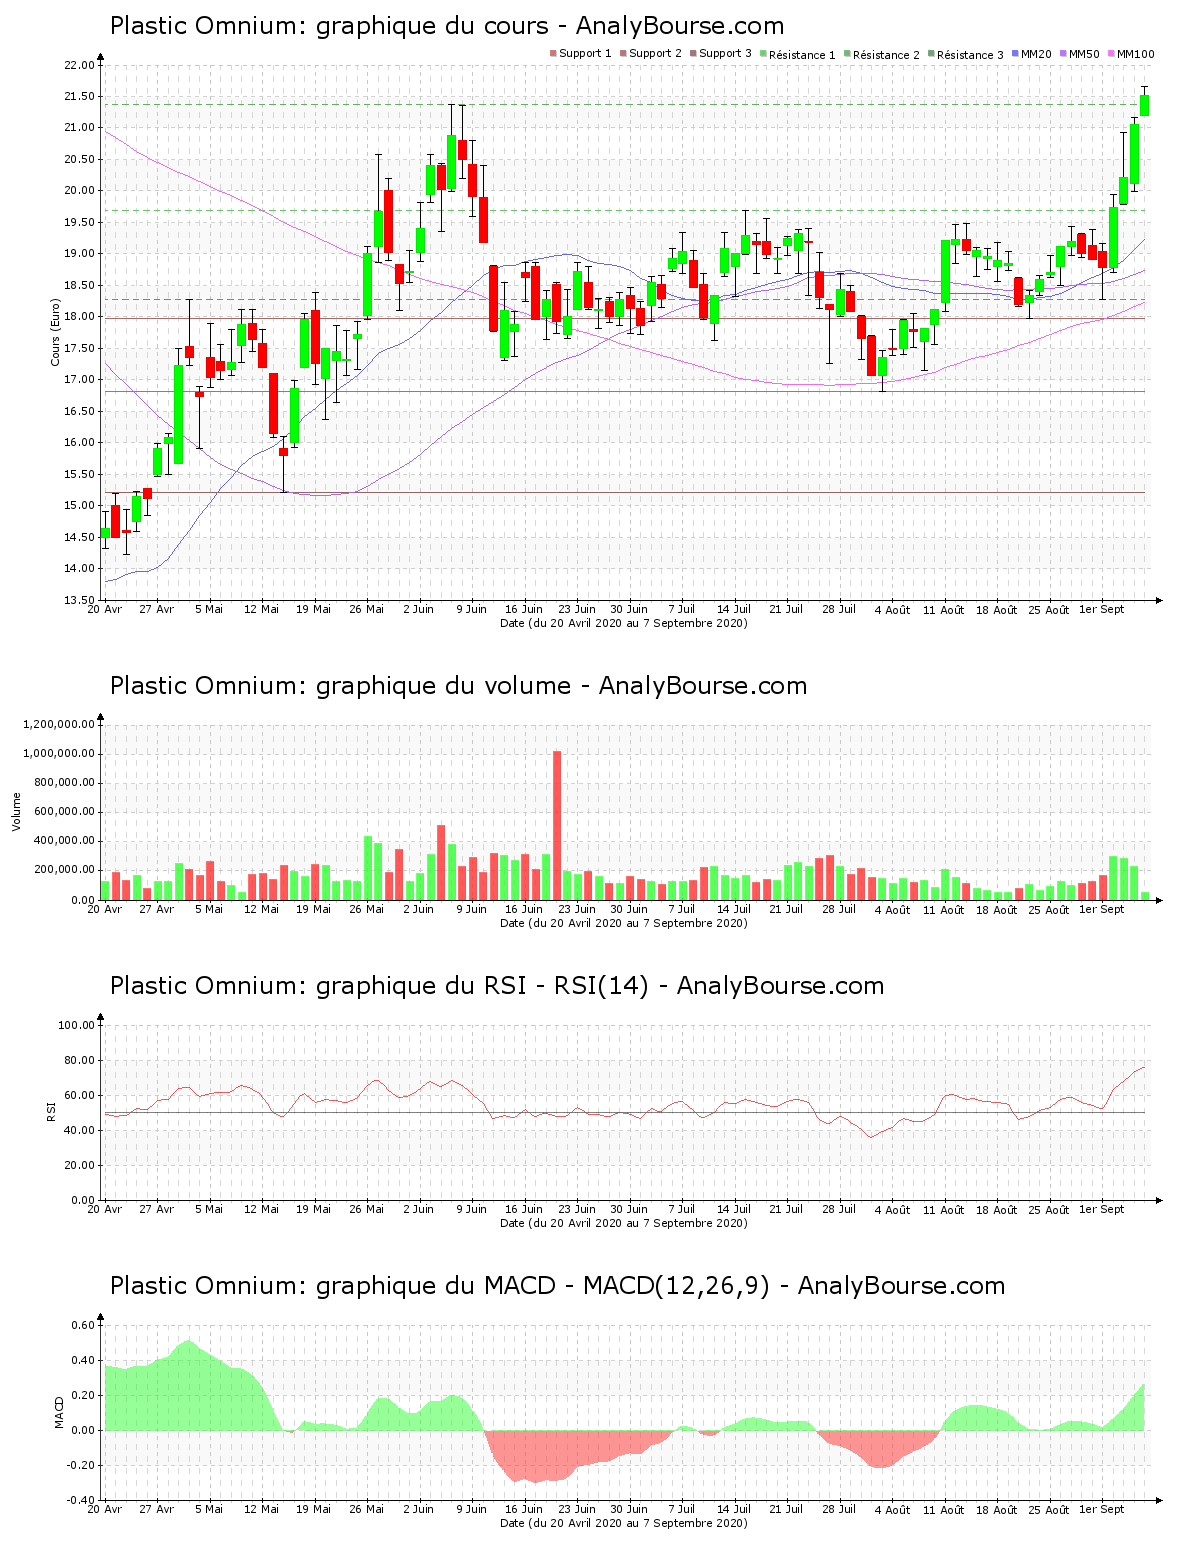The image size is (1200, 1550).
Task: Click the -0.20 value on MACD axis
Action: point(82,1465)
